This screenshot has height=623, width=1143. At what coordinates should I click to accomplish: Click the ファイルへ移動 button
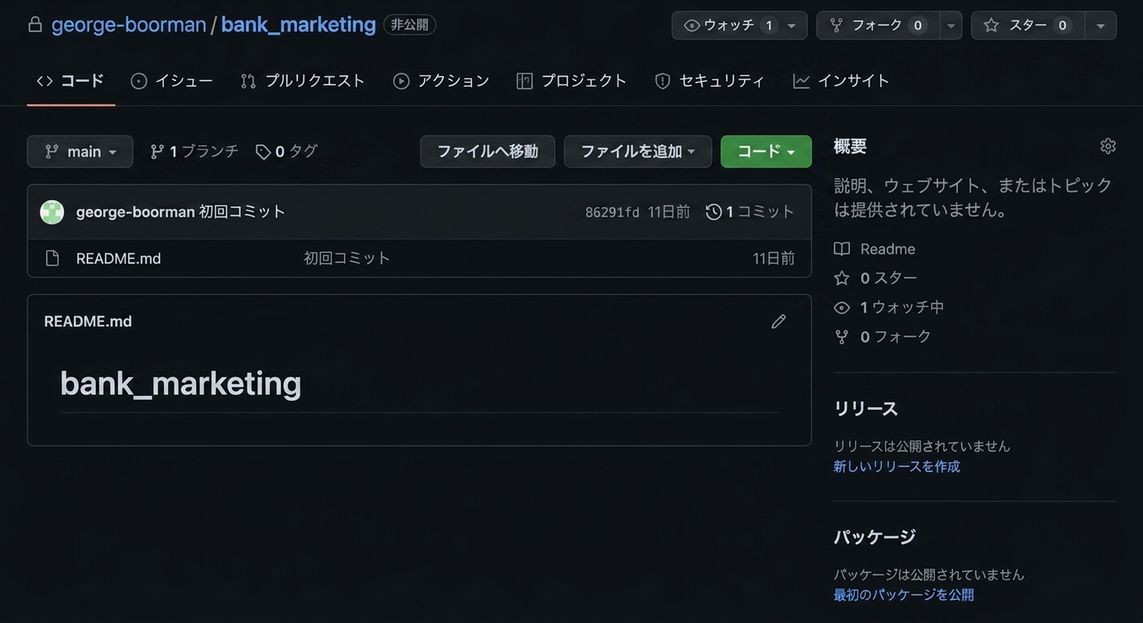[488, 152]
